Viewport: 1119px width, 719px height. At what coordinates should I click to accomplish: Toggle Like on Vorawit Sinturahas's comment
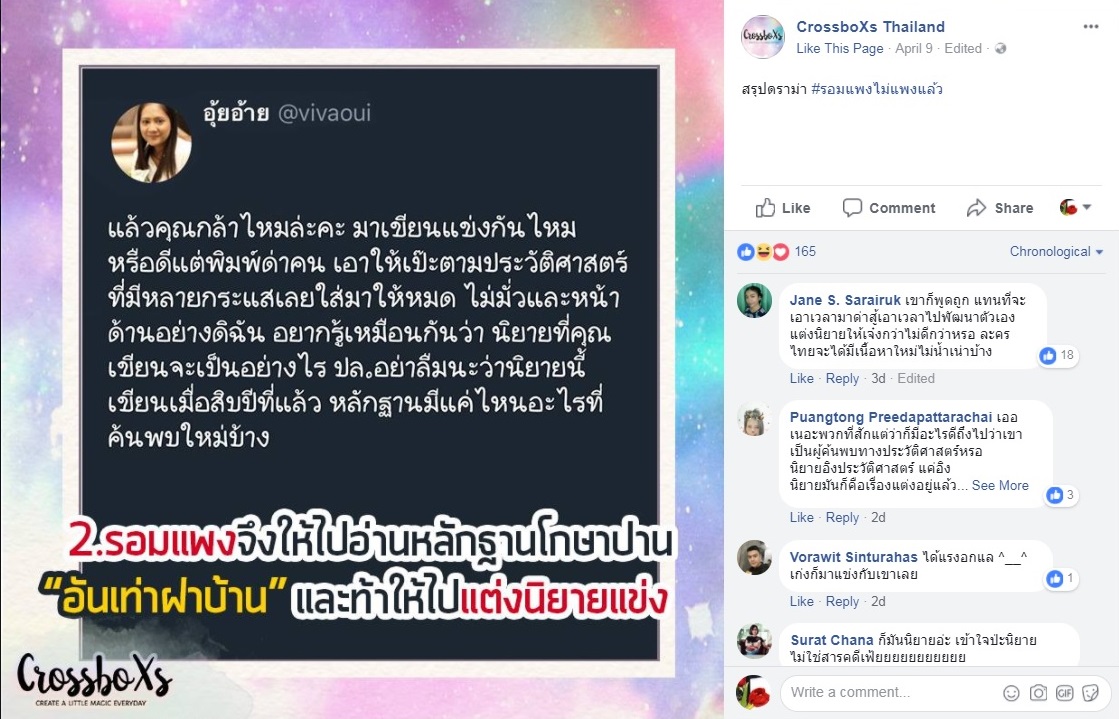click(801, 601)
